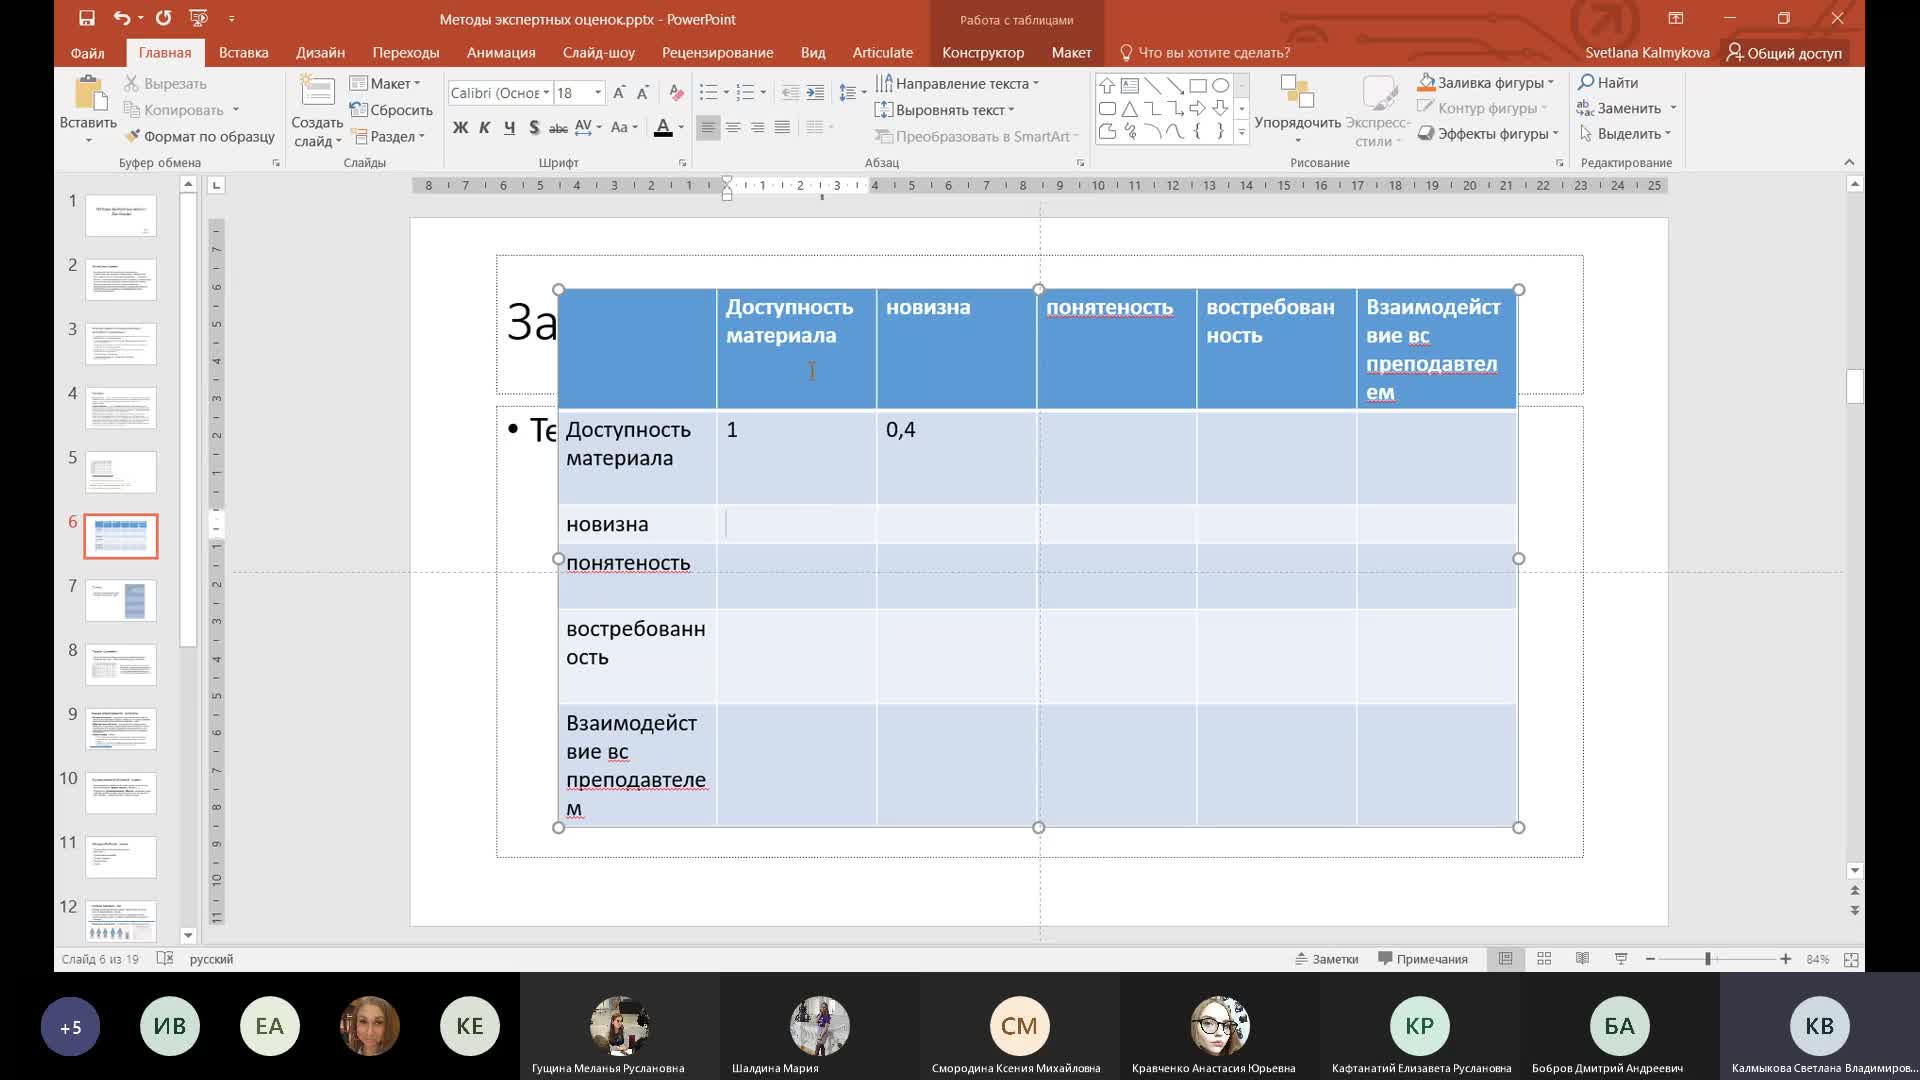The height and width of the screenshot is (1080, 1920).
Task: Select slide 5 thumbnail
Action: coord(121,472)
